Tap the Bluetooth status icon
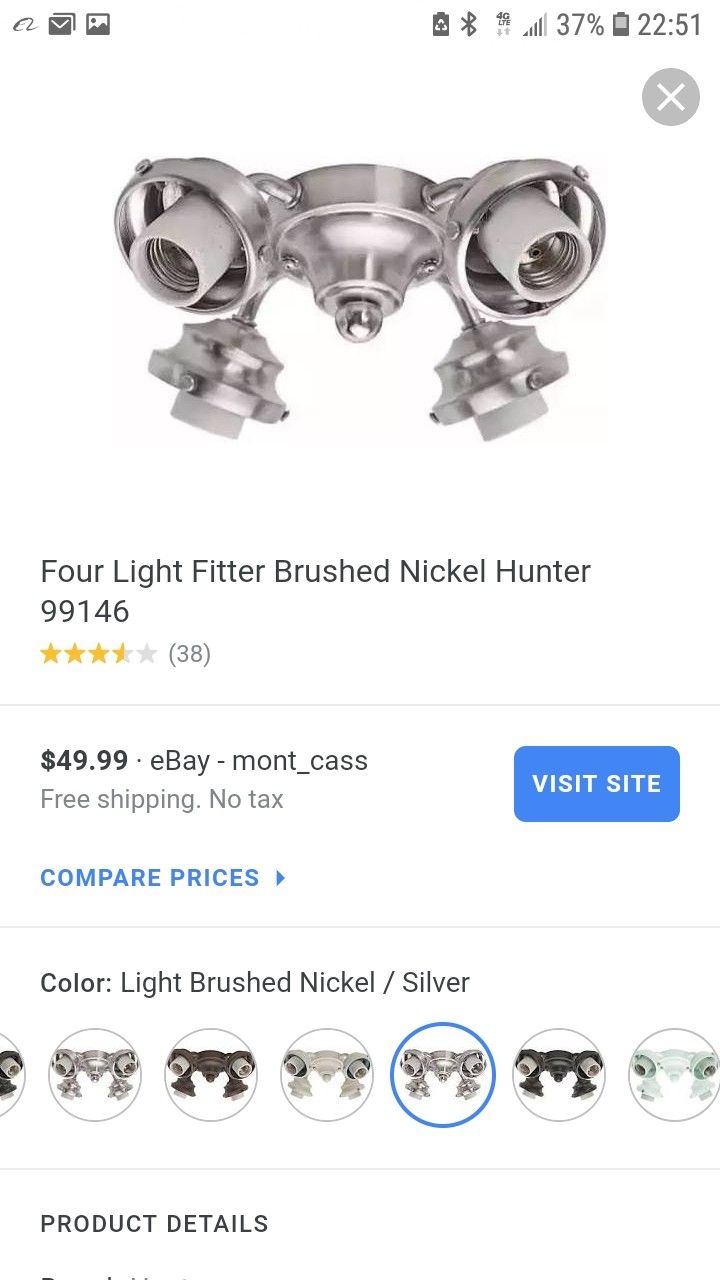720x1280 pixels. (471, 23)
